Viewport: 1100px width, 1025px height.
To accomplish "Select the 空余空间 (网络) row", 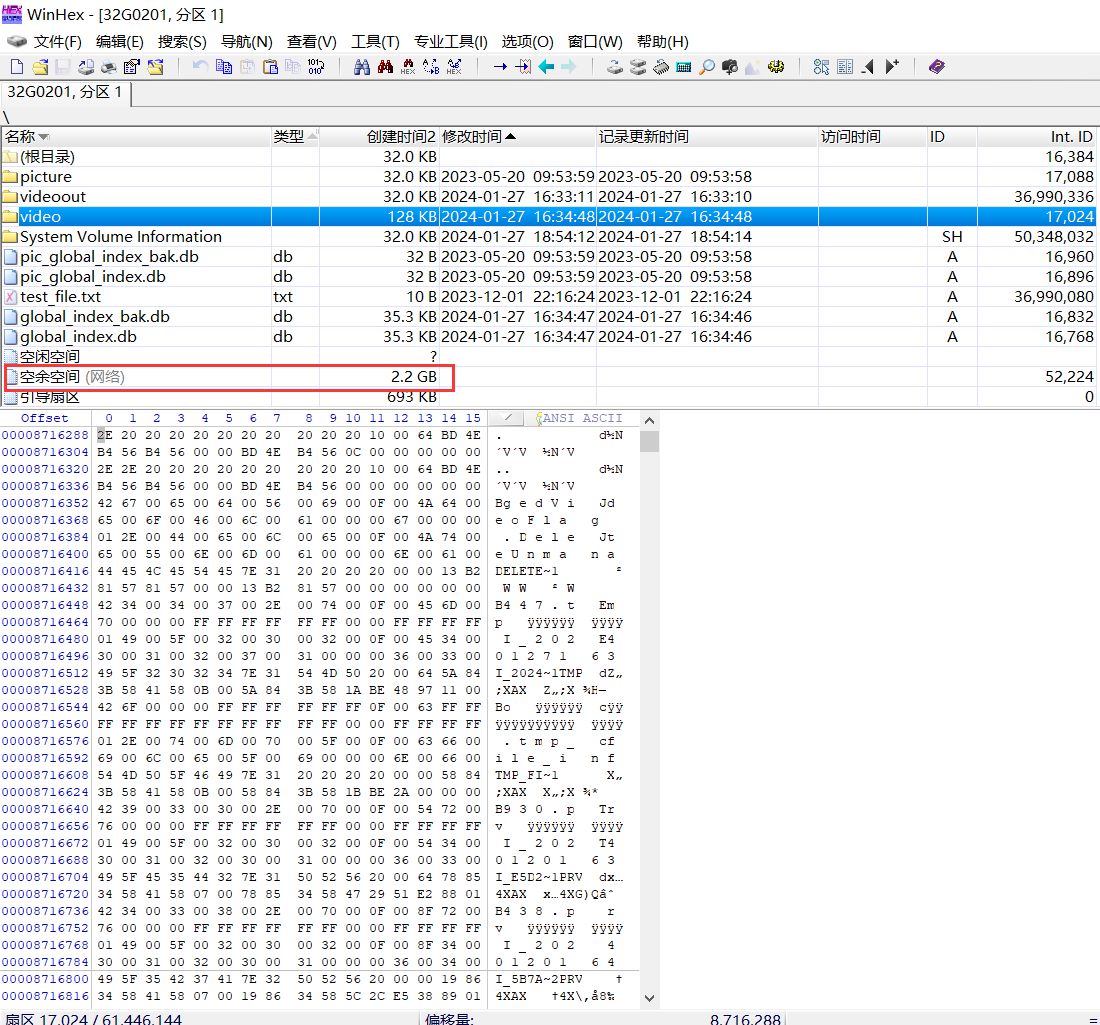I will tap(550, 377).
